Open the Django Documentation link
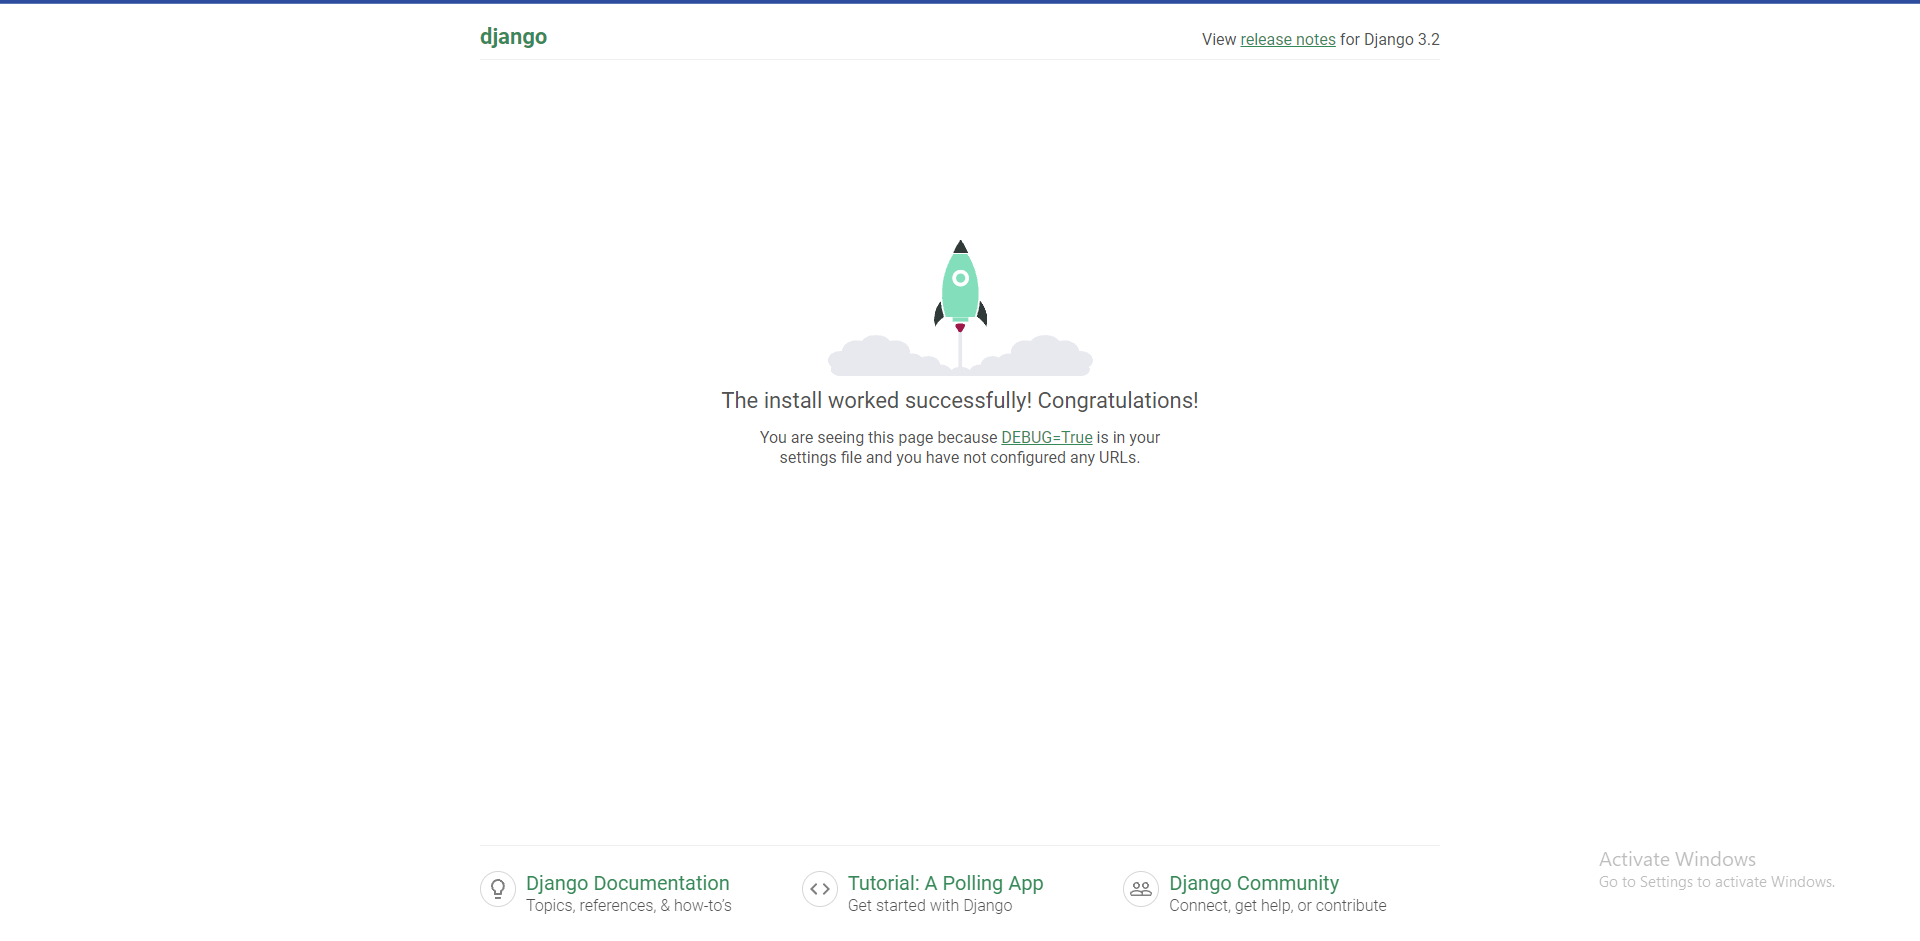This screenshot has height=941, width=1920. [628, 883]
